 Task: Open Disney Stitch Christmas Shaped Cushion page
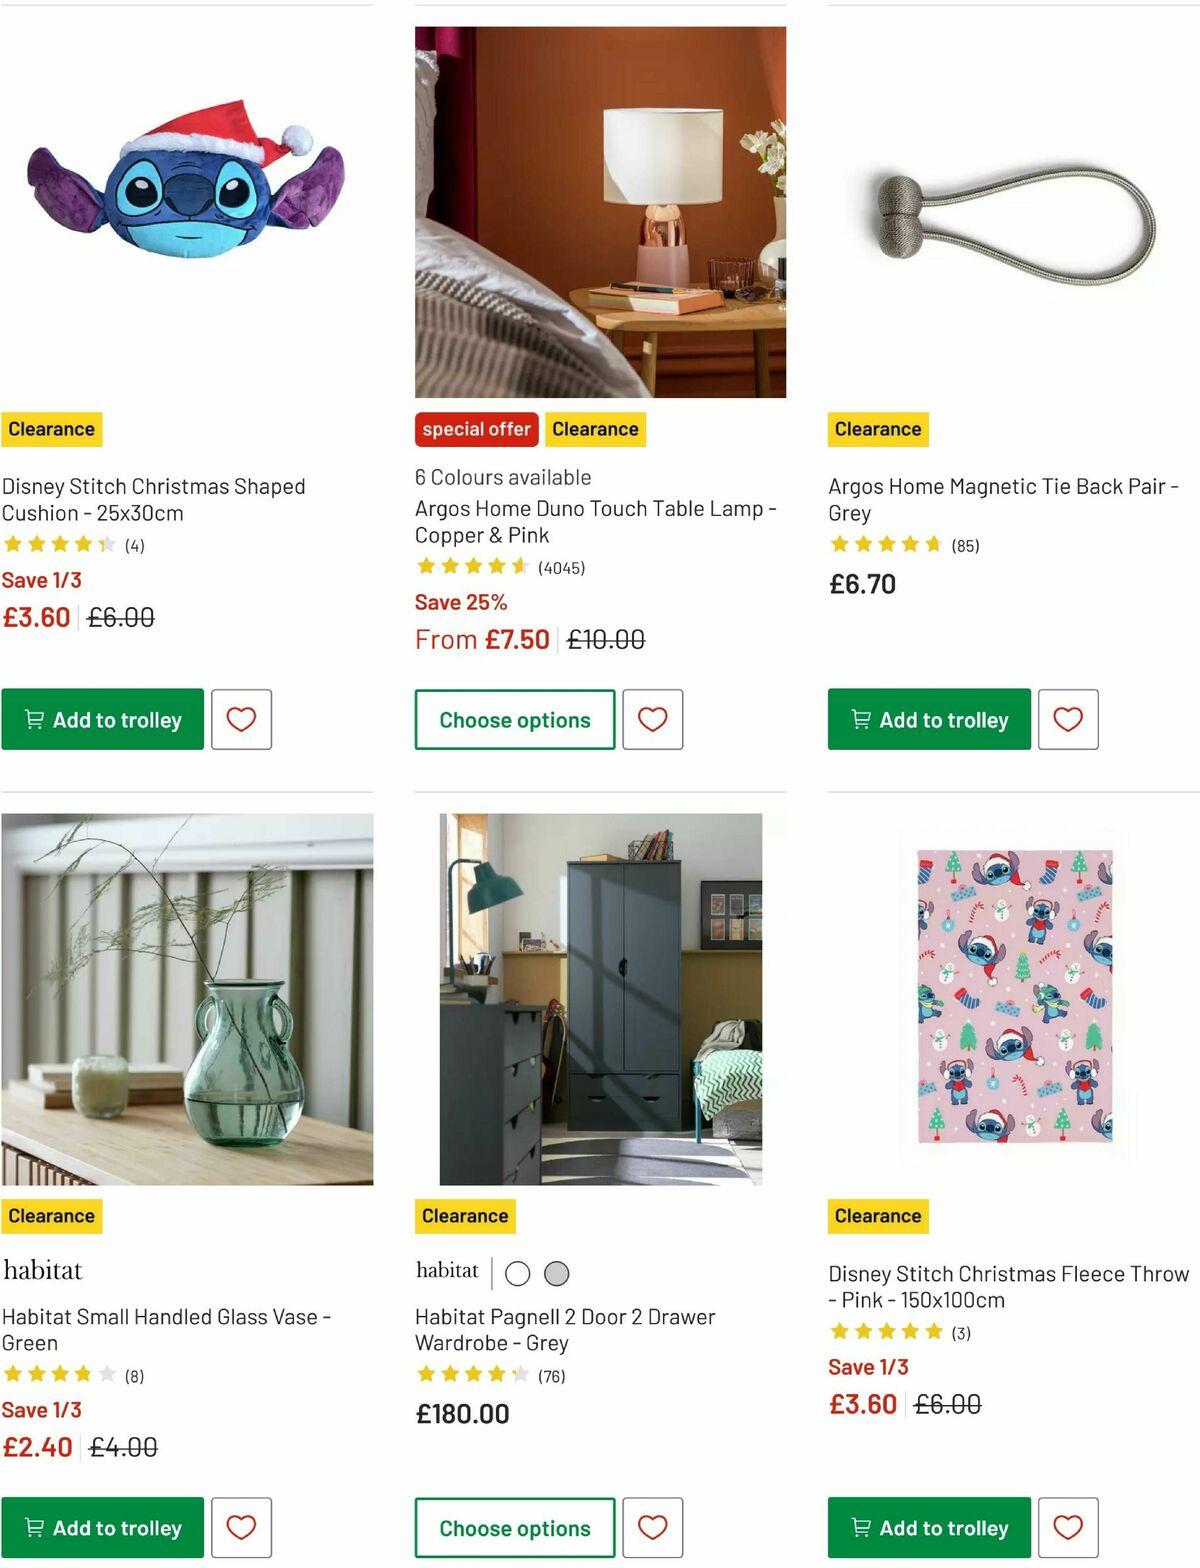[x=154, y=499]
